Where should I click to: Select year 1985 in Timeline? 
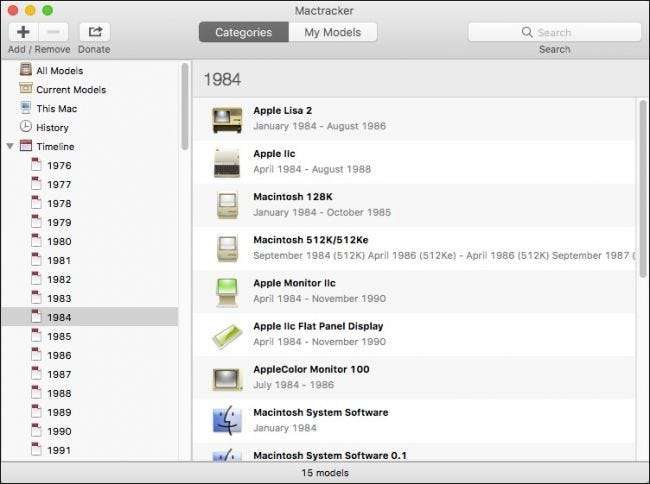coord(59,336)
